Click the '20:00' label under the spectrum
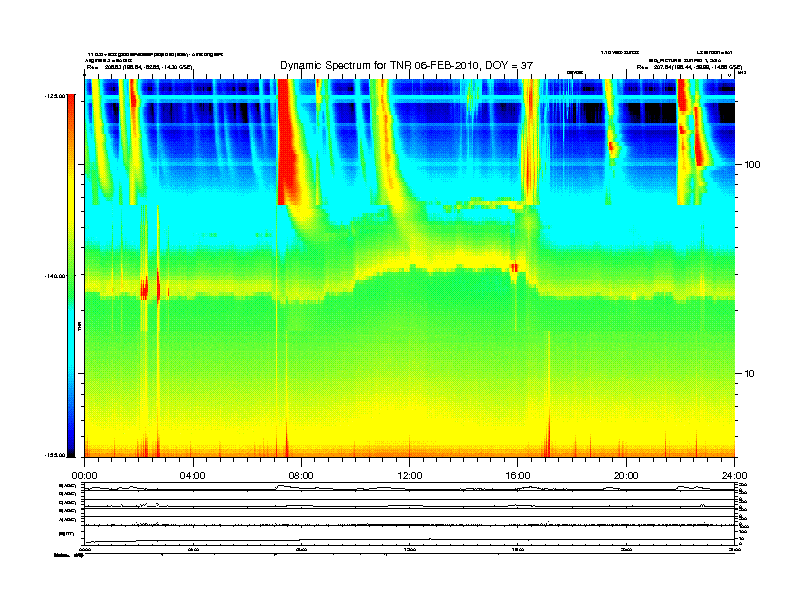The height and width of the screenshot is (612, 792). click(x=626, y=476)
